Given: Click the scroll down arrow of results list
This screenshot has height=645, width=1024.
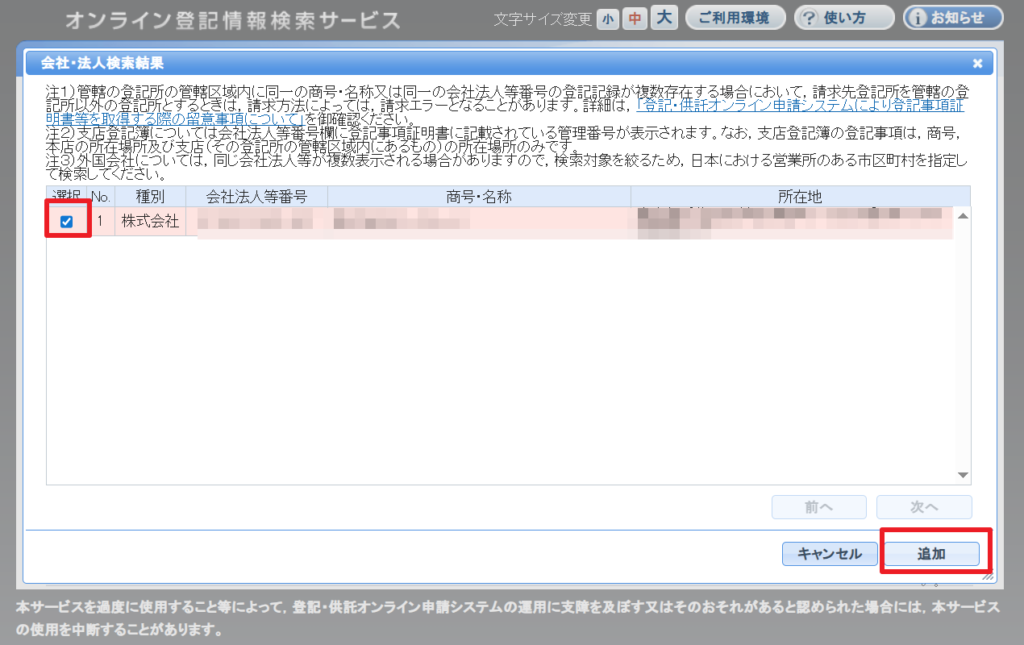Looking at the screenshot, I should [963, 476].
